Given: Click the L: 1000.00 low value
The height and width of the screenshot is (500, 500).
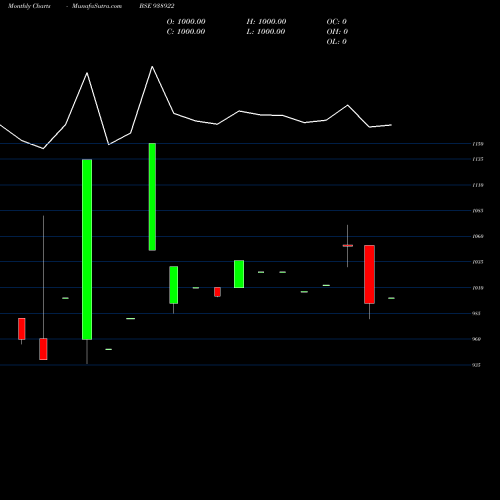Looking at the screenshot, I should point(266,32).
